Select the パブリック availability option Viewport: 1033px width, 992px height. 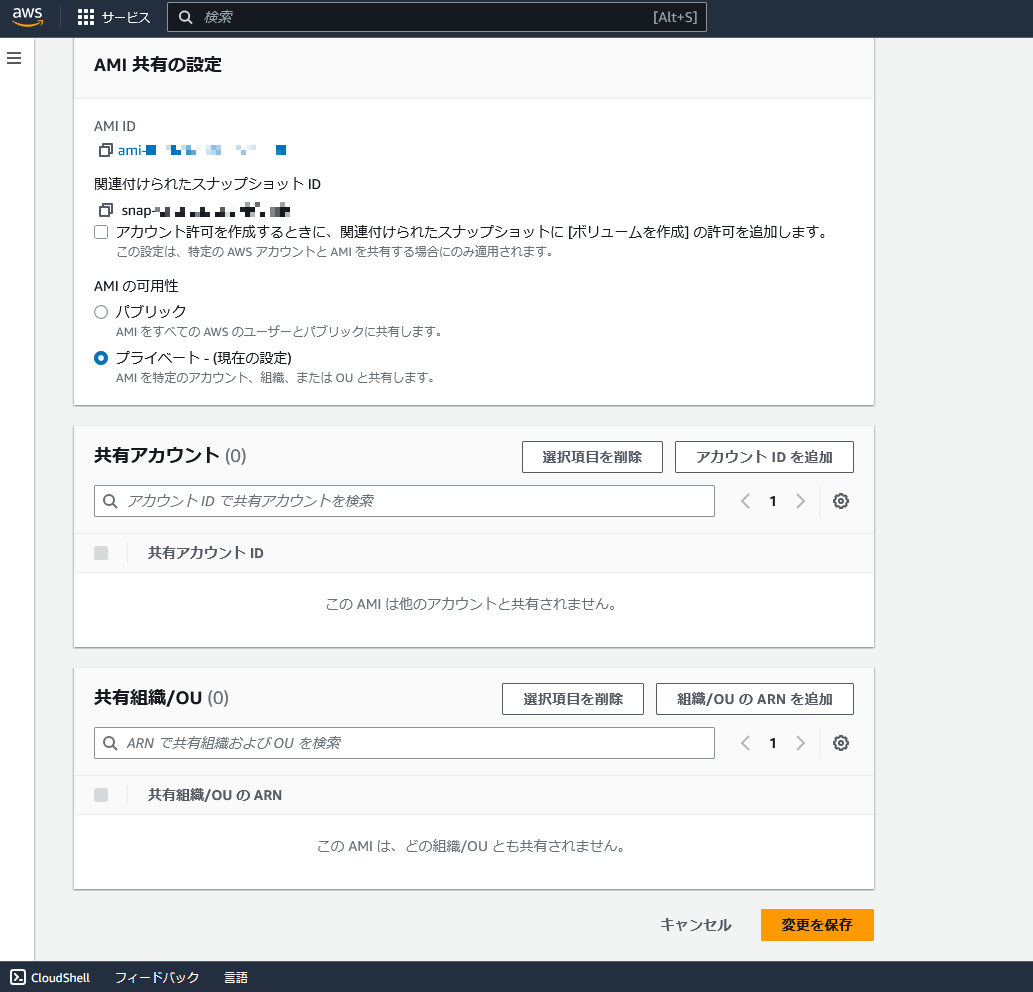point(101,311)
